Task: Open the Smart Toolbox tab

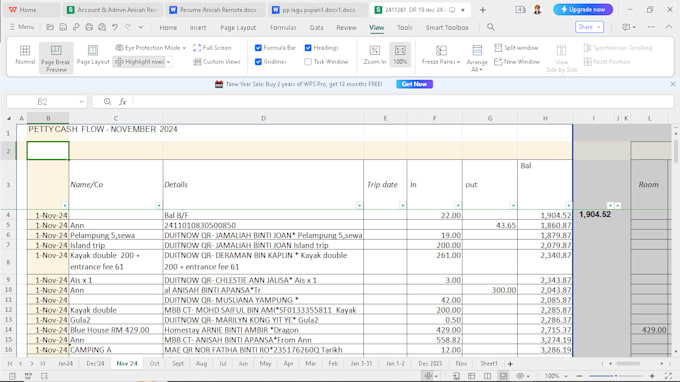Action: click(x=447, y=27)
